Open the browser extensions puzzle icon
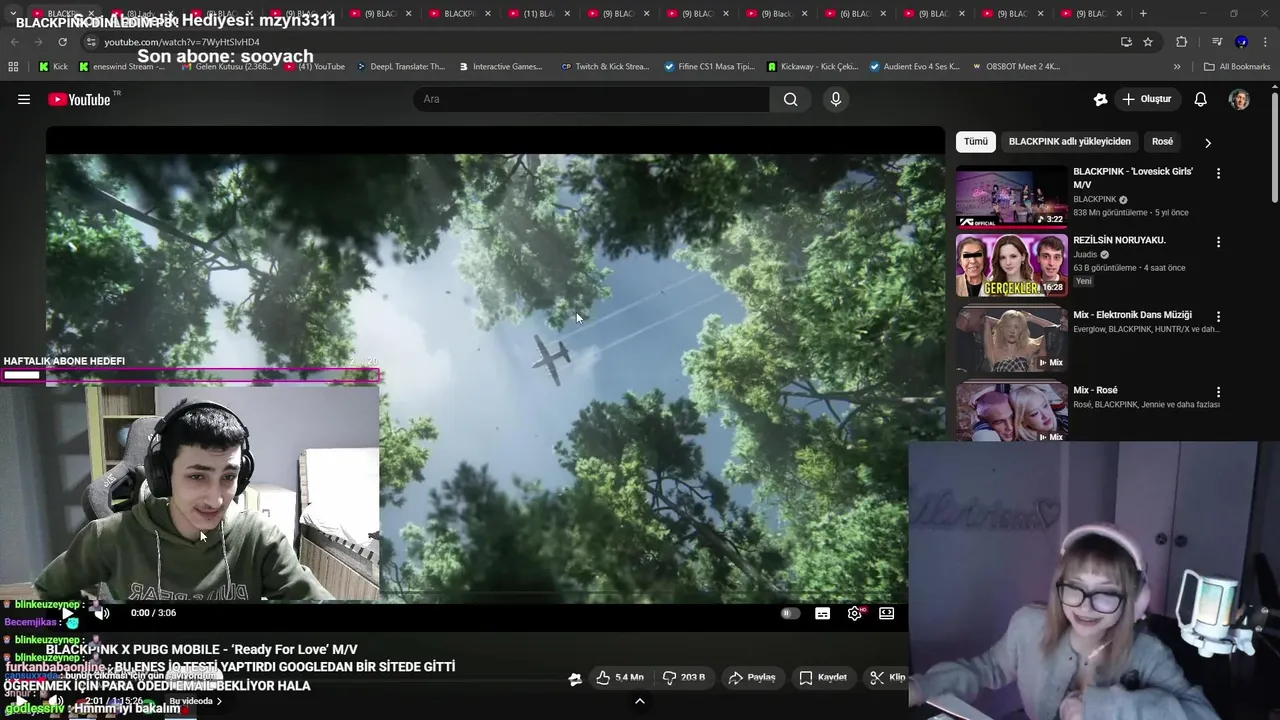Viewport: 1280px width, 720px height. pos(1181,42)
